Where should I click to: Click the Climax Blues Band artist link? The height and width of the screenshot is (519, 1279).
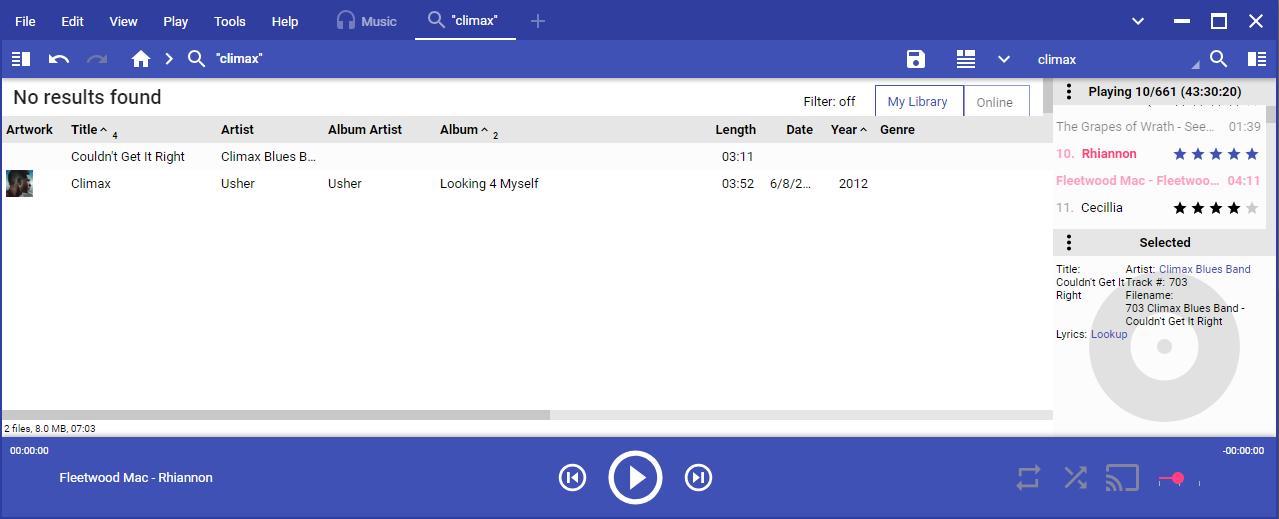1204,269
